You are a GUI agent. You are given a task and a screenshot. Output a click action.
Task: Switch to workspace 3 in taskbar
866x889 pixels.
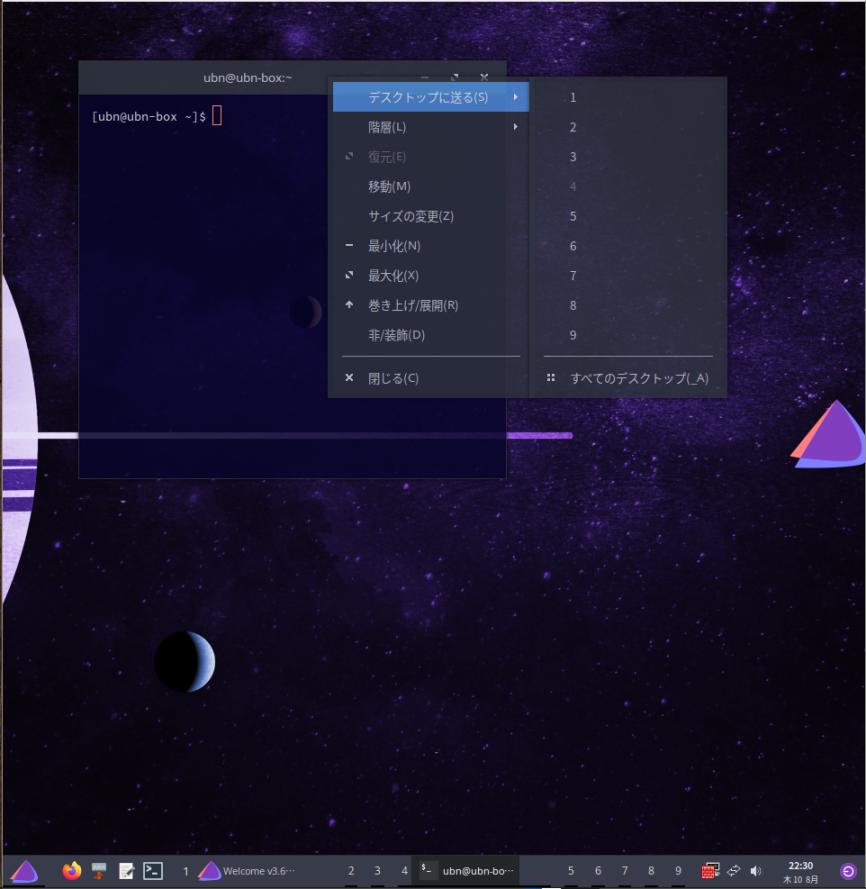pos(377,871)
